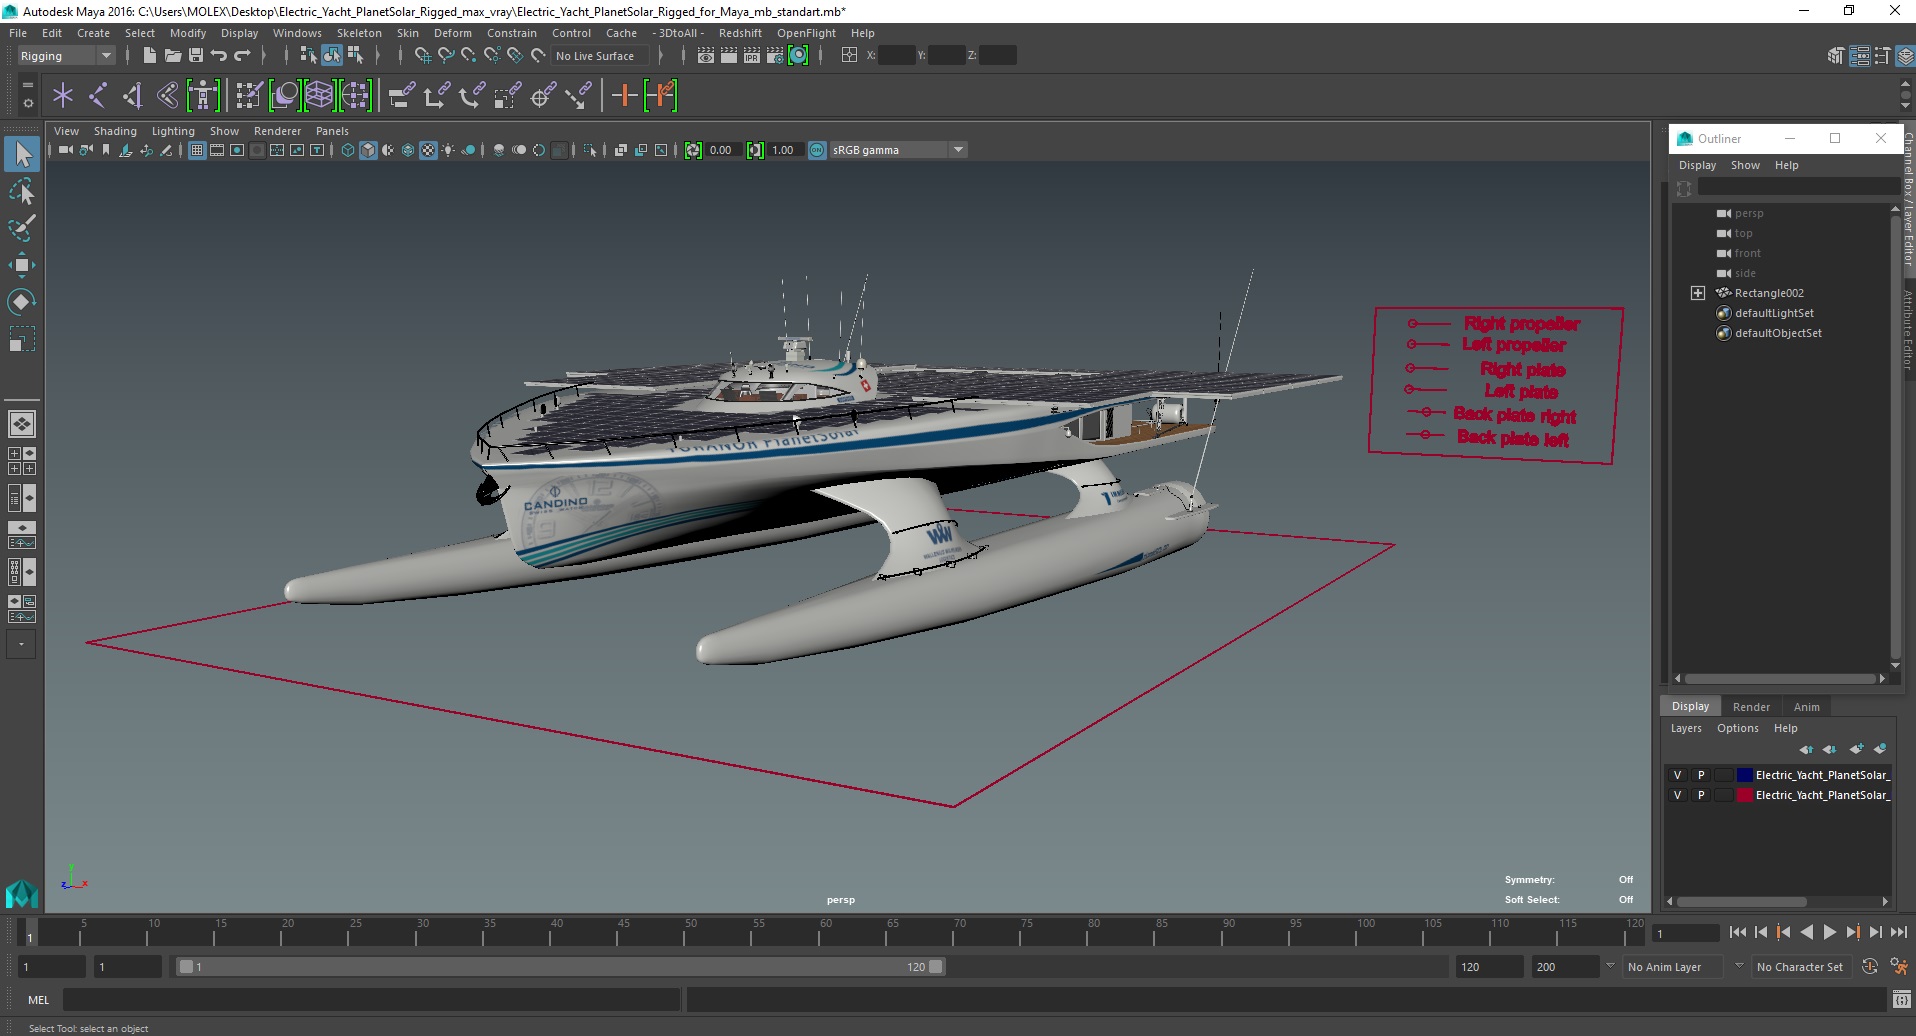Image resolution: width=1916 pixels, height=1036 pixels.
Task: Toggle visibility V of the red layer
Action: click(x=1678, y=795)
